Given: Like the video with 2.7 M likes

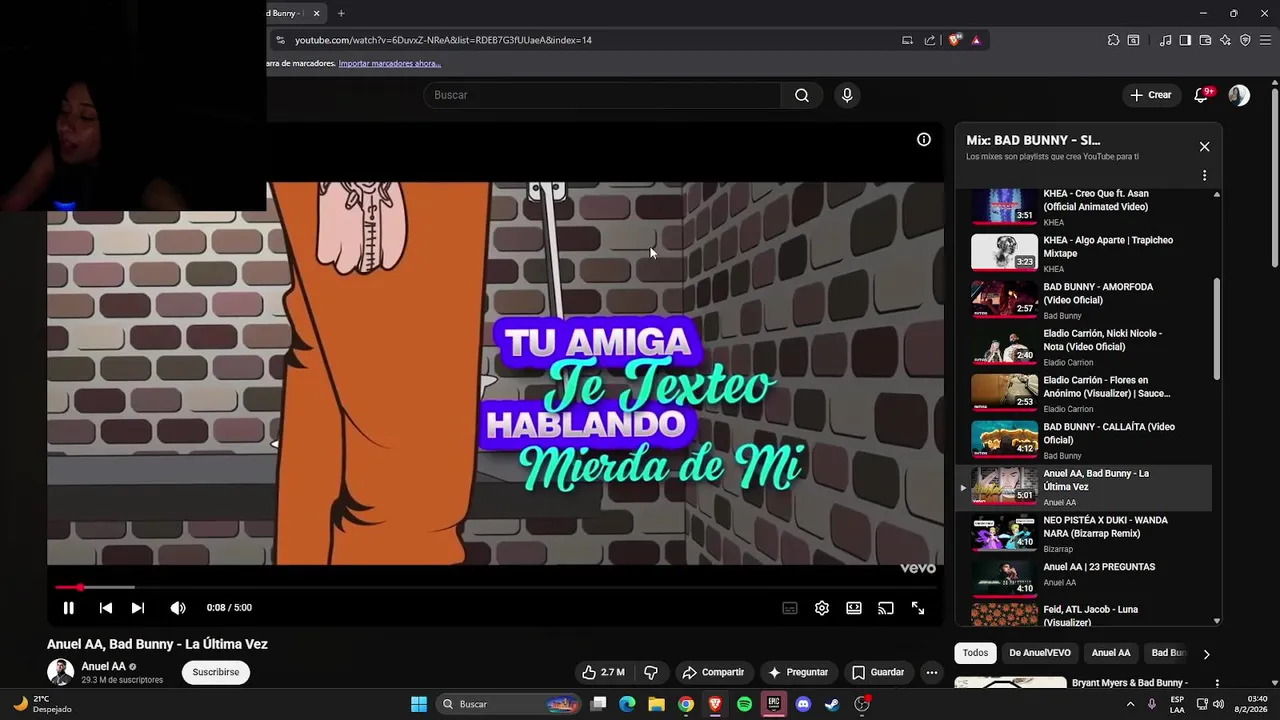Looking at the screenshot, I should pyautogui.click(x=604, y=672).
